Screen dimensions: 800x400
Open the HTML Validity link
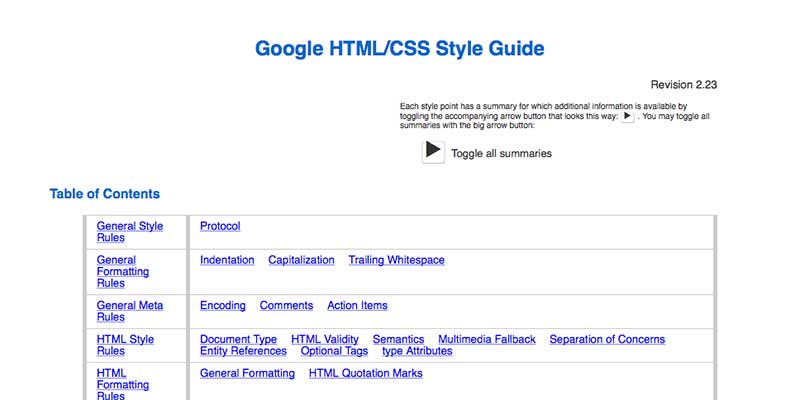[325, 339]
